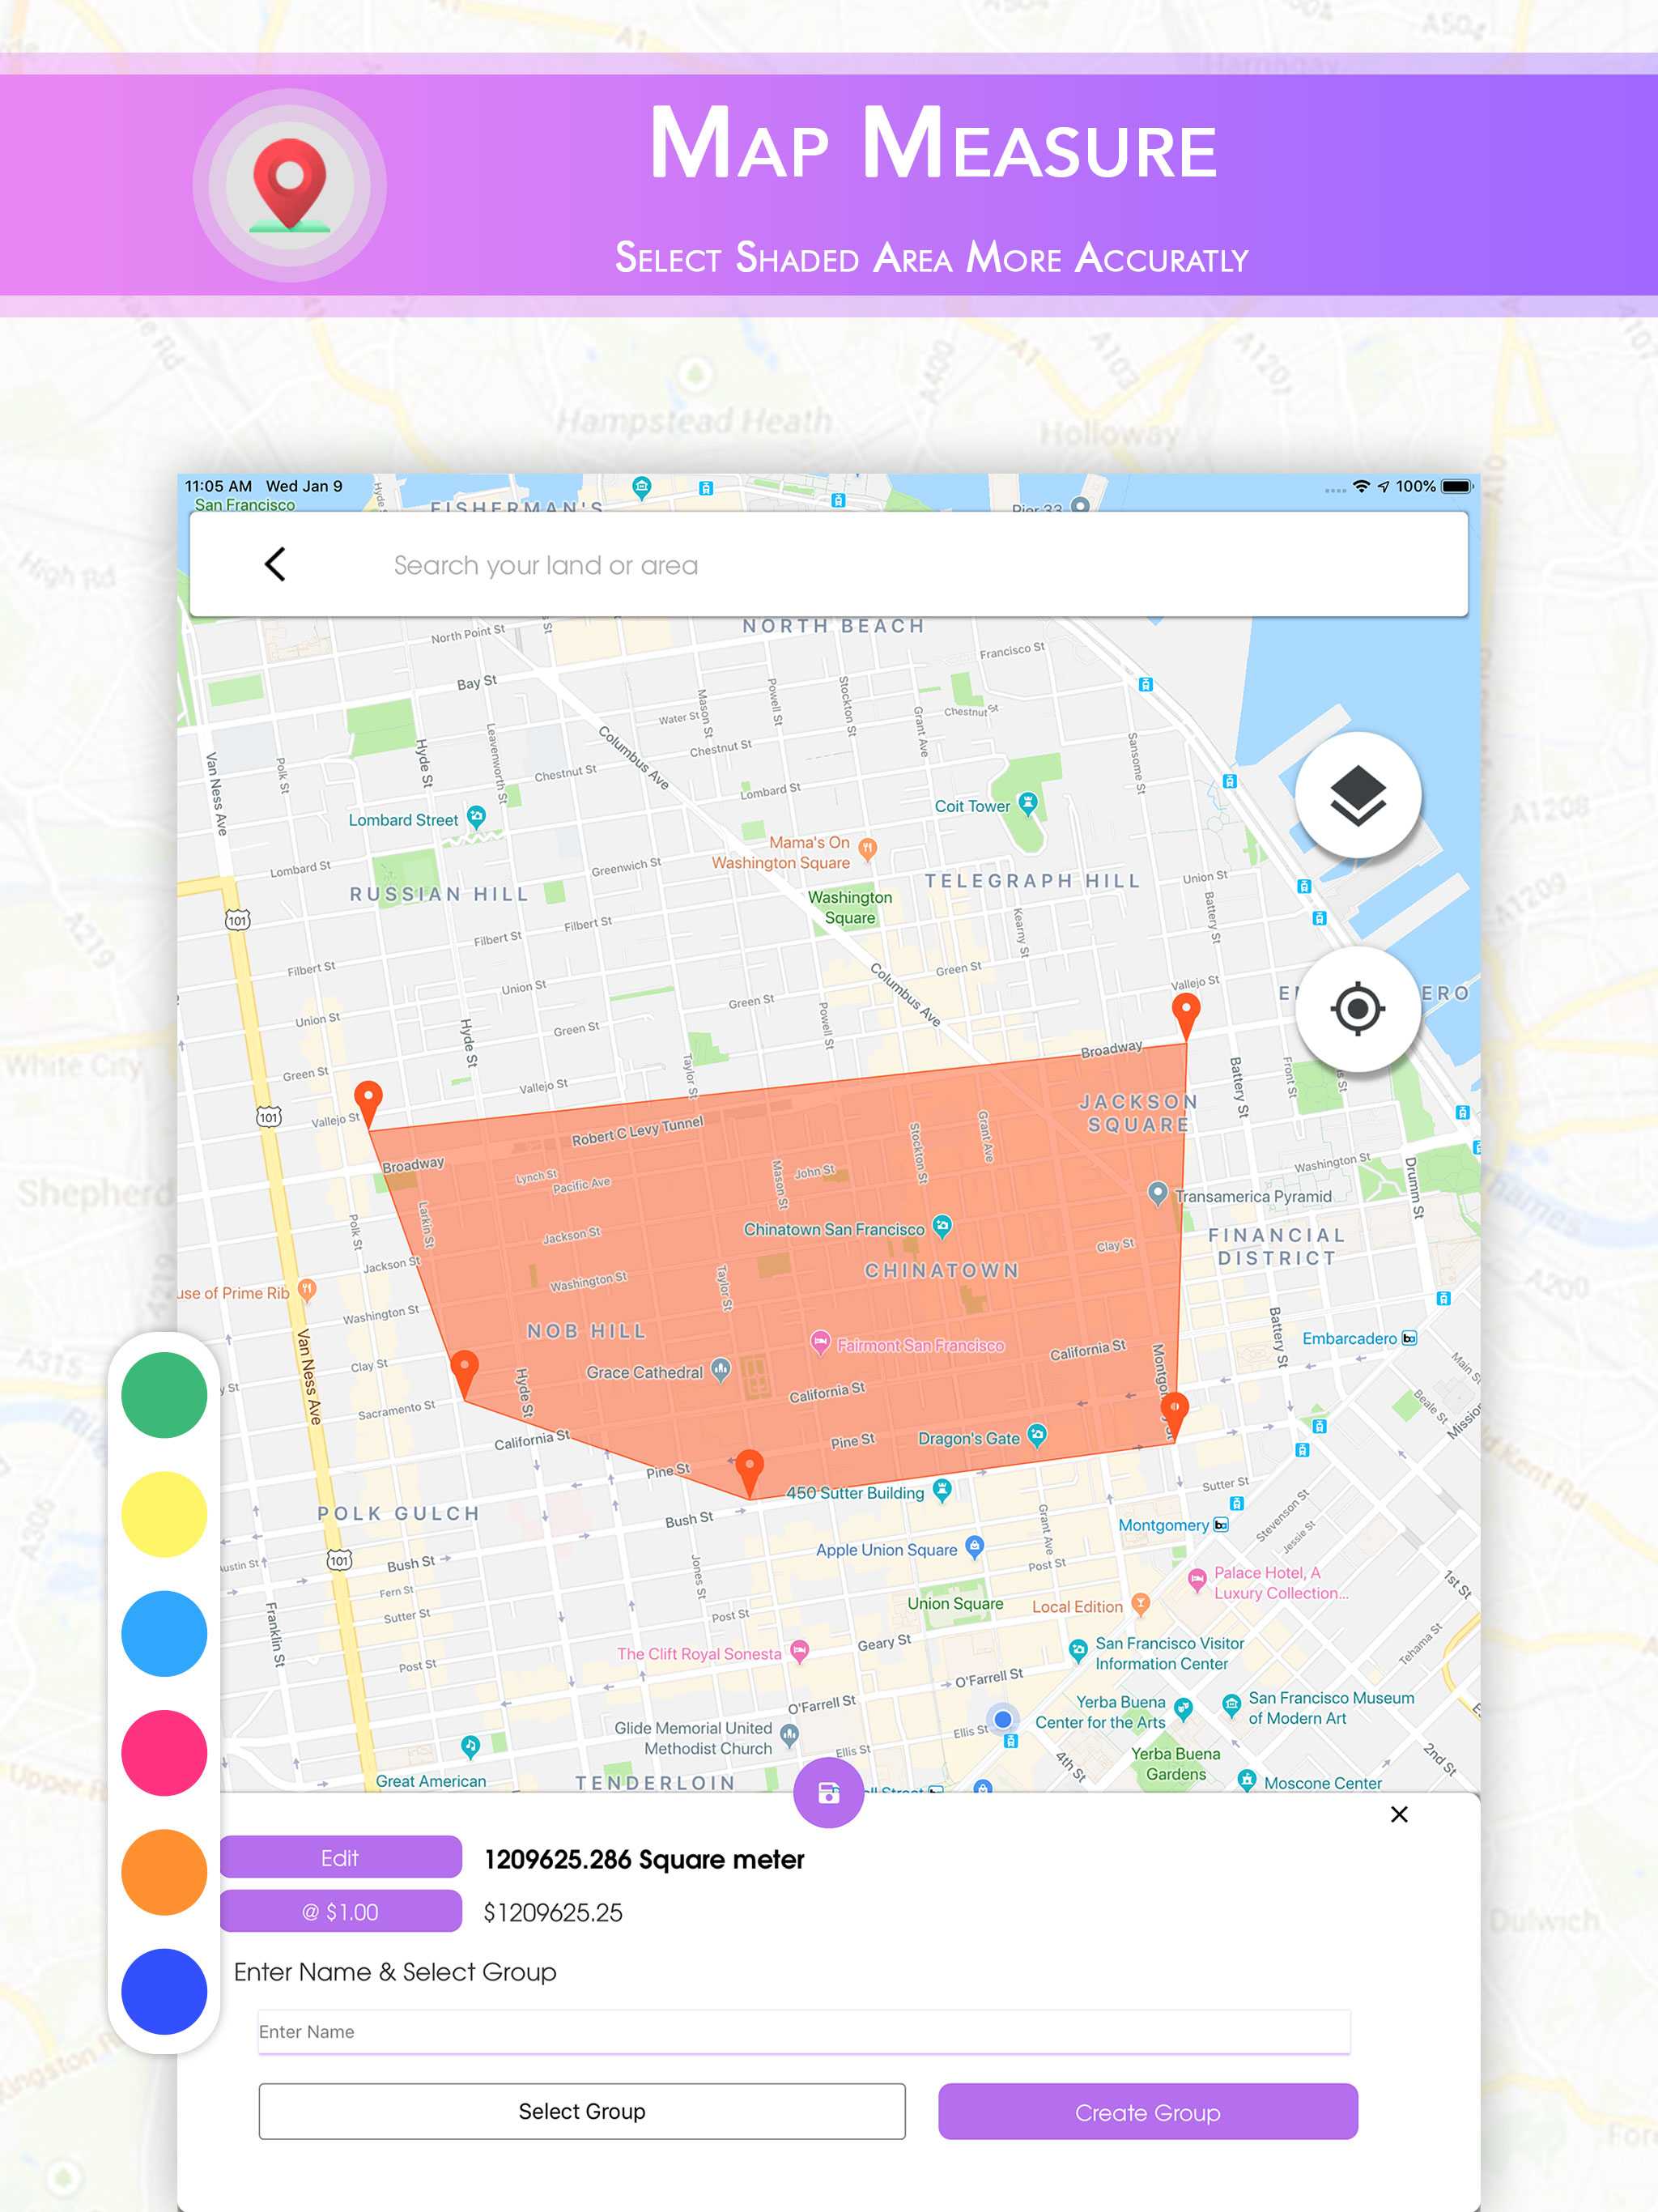Tap the Coit Tower landmark pin
The height and width of the screenshot is (2212, 1658).
click(x=1028, y=804)
